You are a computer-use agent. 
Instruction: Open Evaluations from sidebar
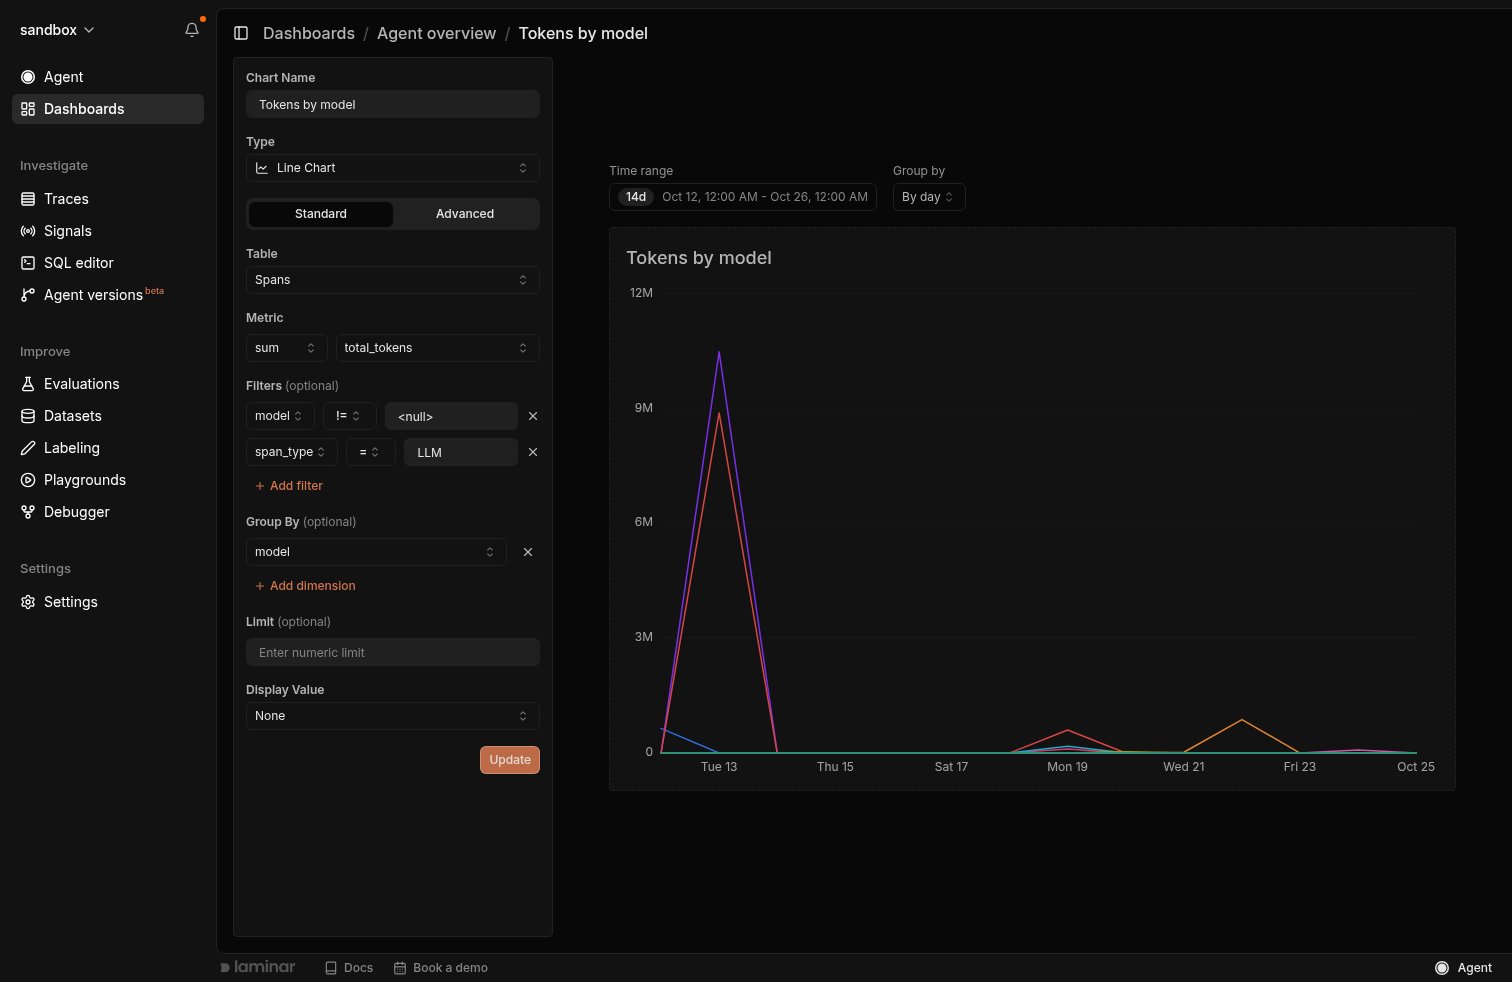tap(108, 384)
